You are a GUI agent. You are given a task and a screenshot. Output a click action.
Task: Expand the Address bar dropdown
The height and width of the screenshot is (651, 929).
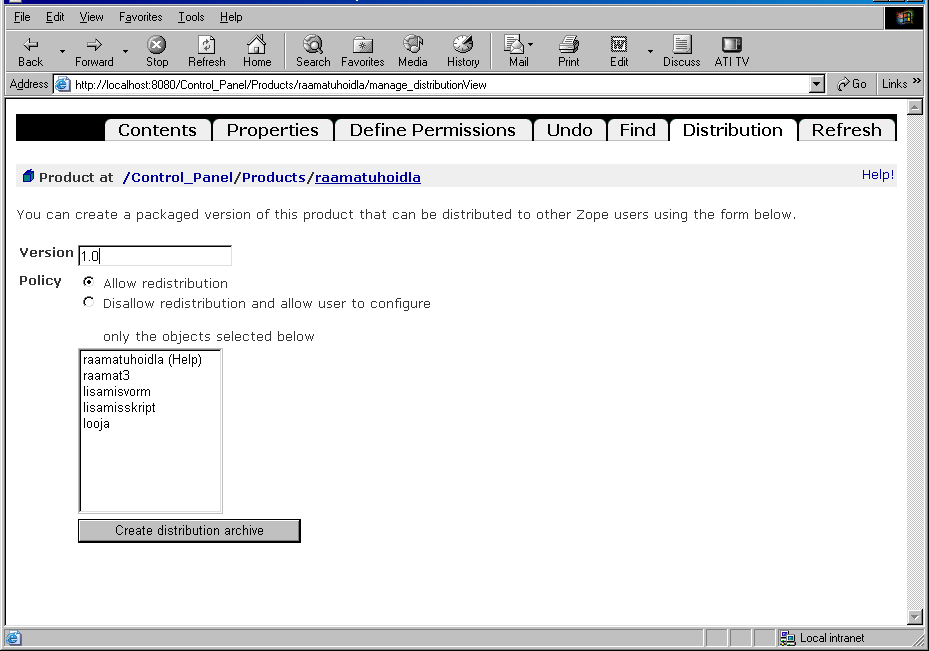817,85
